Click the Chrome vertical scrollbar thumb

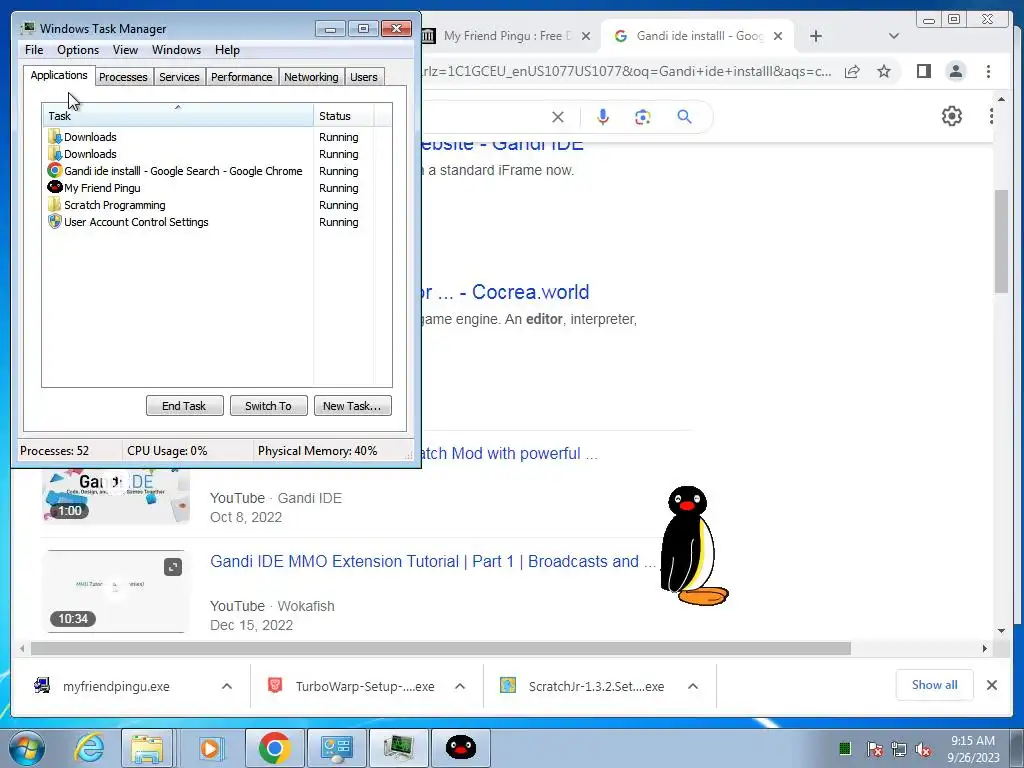1001,242
